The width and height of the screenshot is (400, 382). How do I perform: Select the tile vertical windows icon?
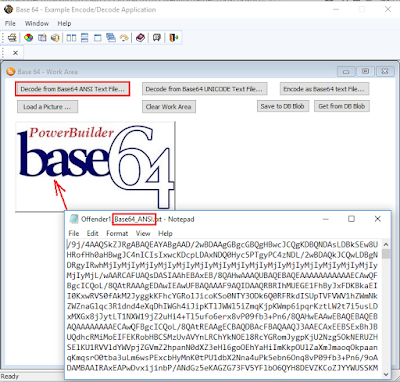71,38
